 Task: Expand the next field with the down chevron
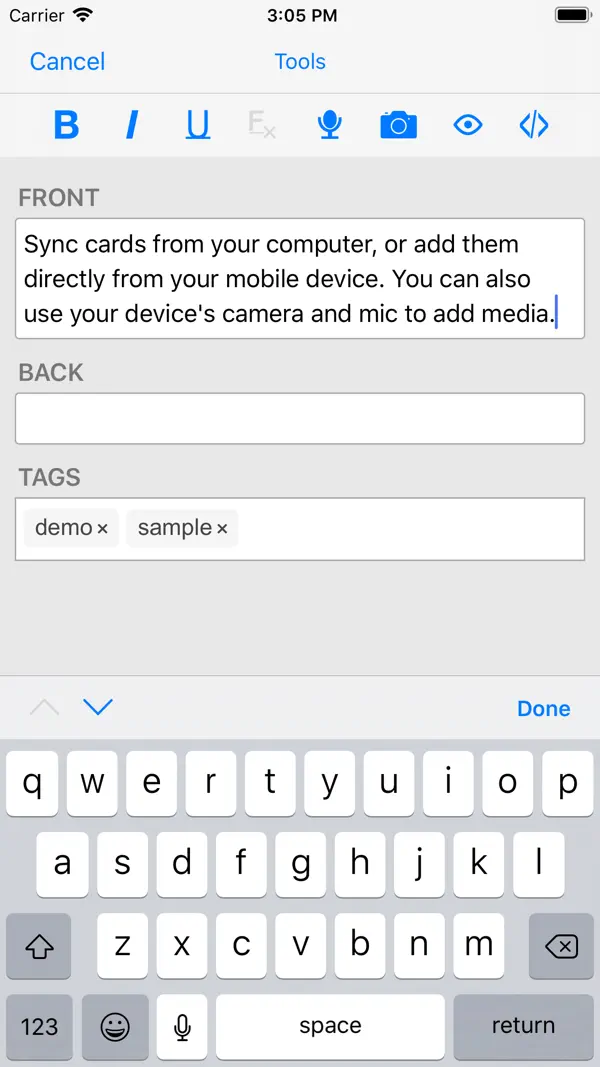[97, 707]
